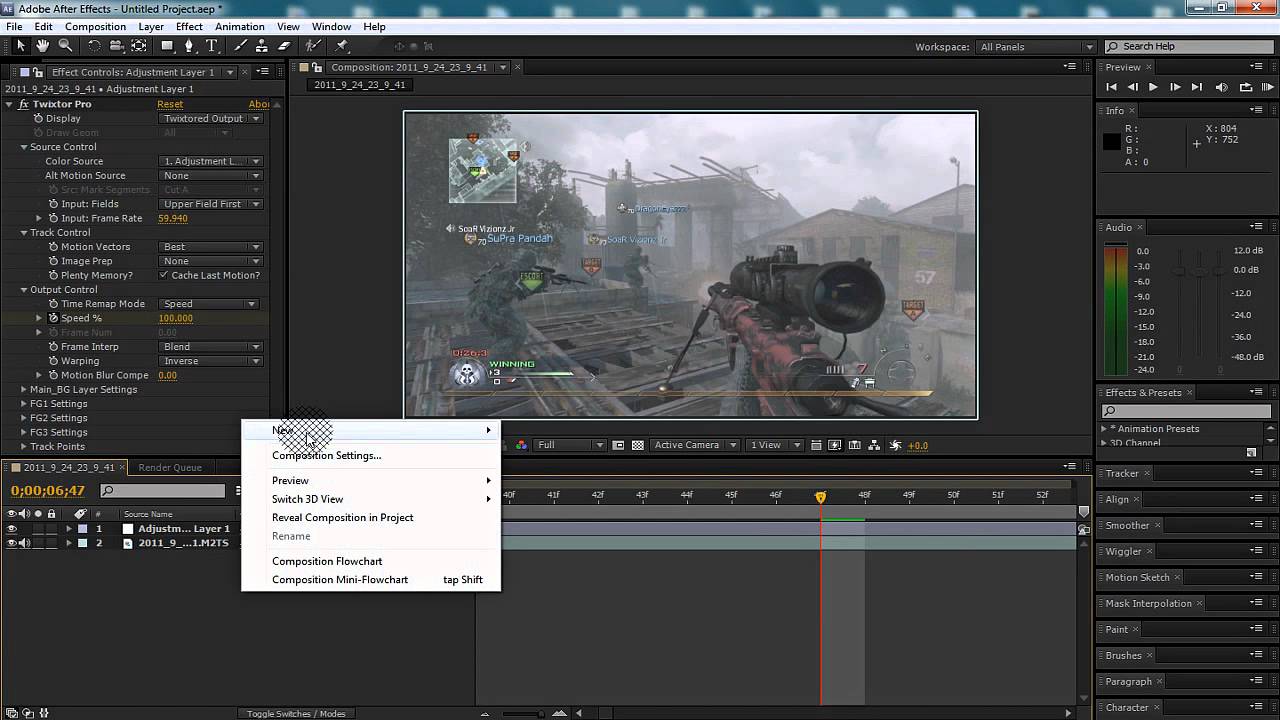Click the Speed % value 100.000
The width and height of the screenshot is (1280, 720).
pyautogui.click(x=176, y=318)
